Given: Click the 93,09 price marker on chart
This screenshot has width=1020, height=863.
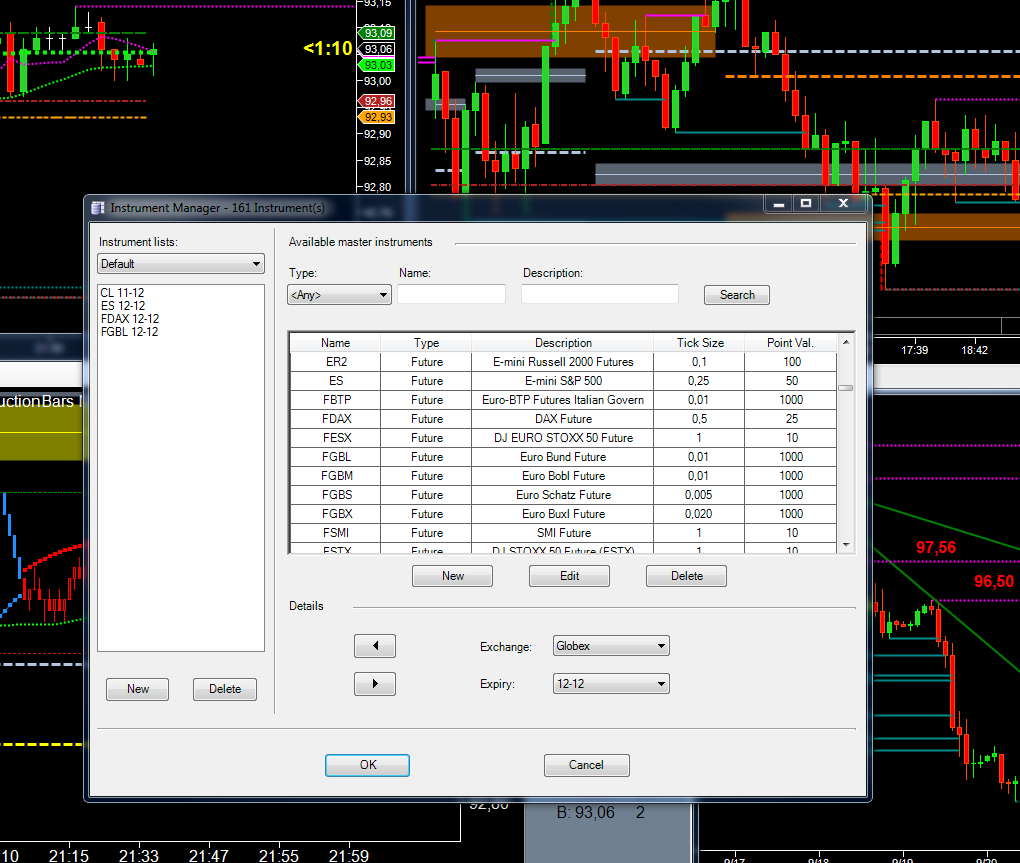Looking at the screenshot, I should click(377, 33).
